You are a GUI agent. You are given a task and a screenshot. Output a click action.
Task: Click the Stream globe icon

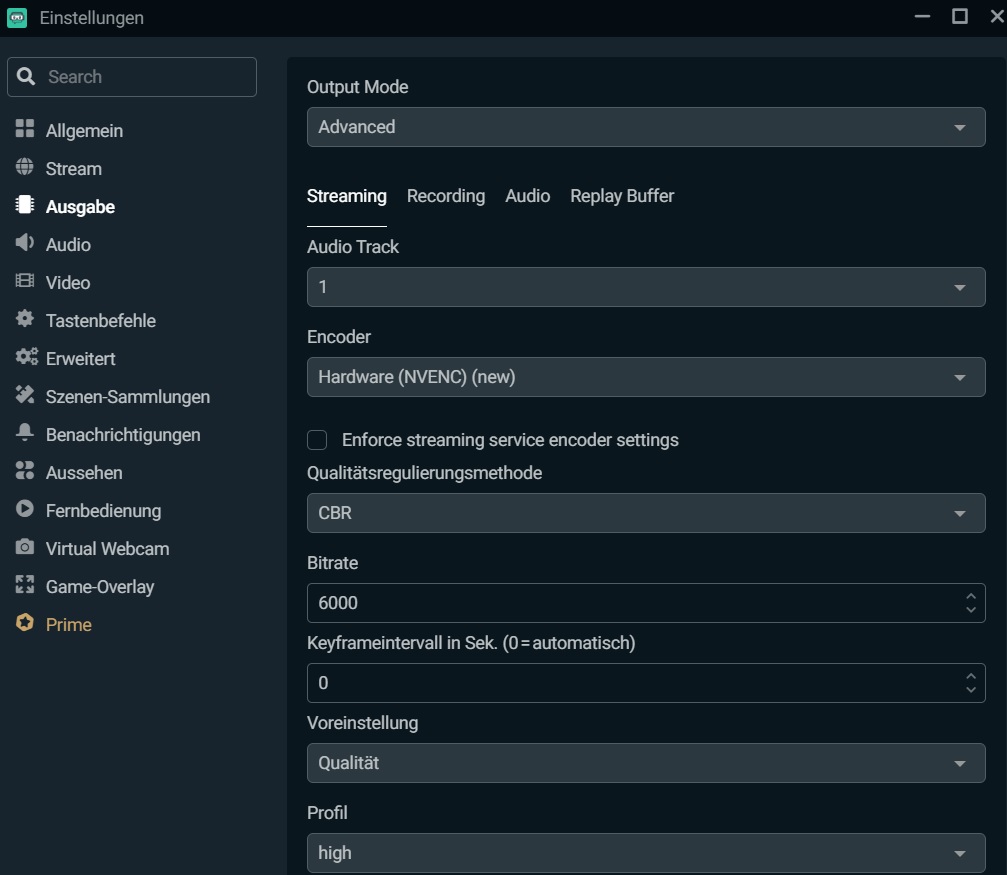coord(25,168)
